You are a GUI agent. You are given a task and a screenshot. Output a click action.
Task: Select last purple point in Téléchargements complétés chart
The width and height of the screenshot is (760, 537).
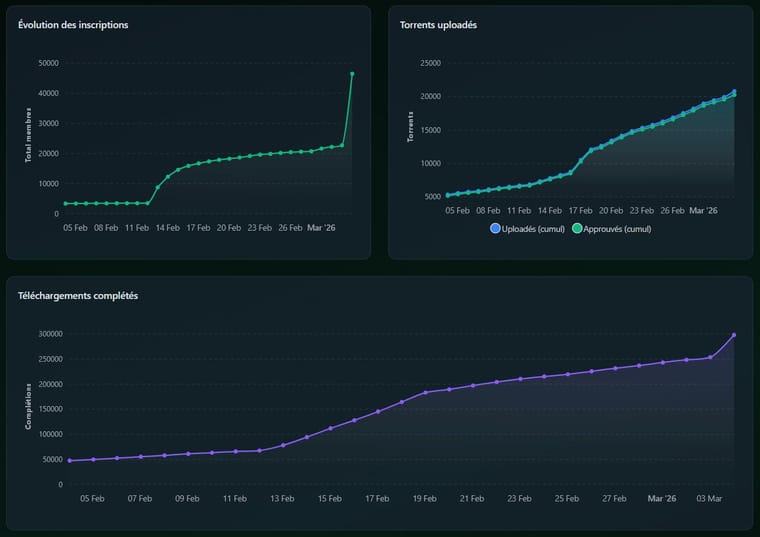pos(734,335)
